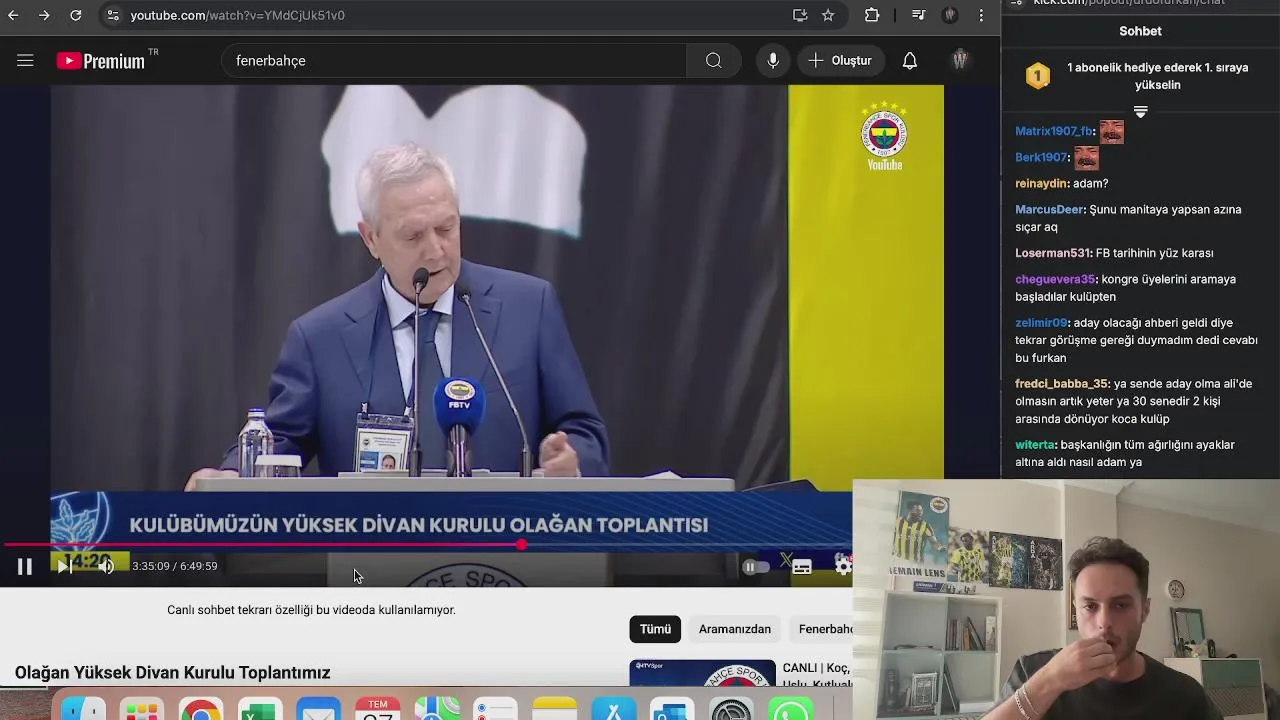
Task: Open Chrome three-dot menu
Action: 981,15
